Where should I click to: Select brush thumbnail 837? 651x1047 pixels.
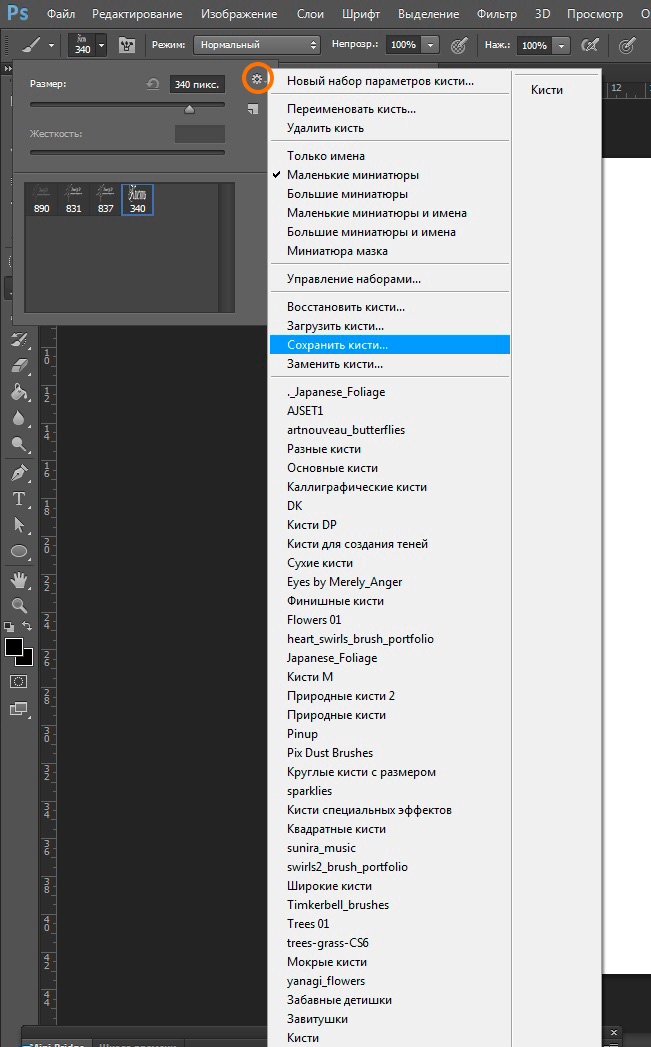105,200
